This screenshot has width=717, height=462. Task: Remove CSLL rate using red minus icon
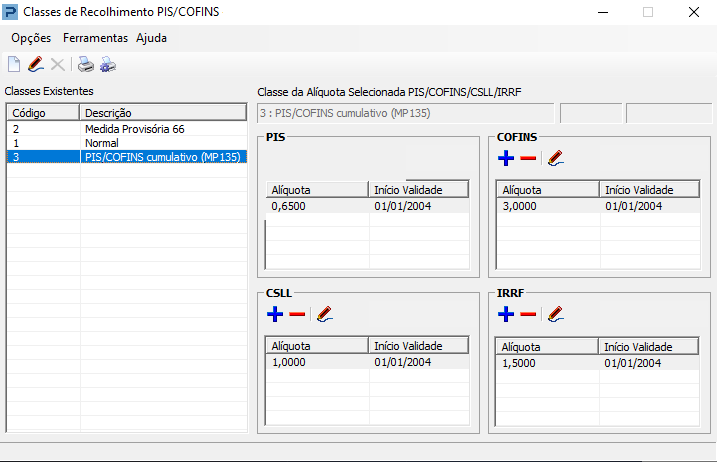[x=297, y=314]
